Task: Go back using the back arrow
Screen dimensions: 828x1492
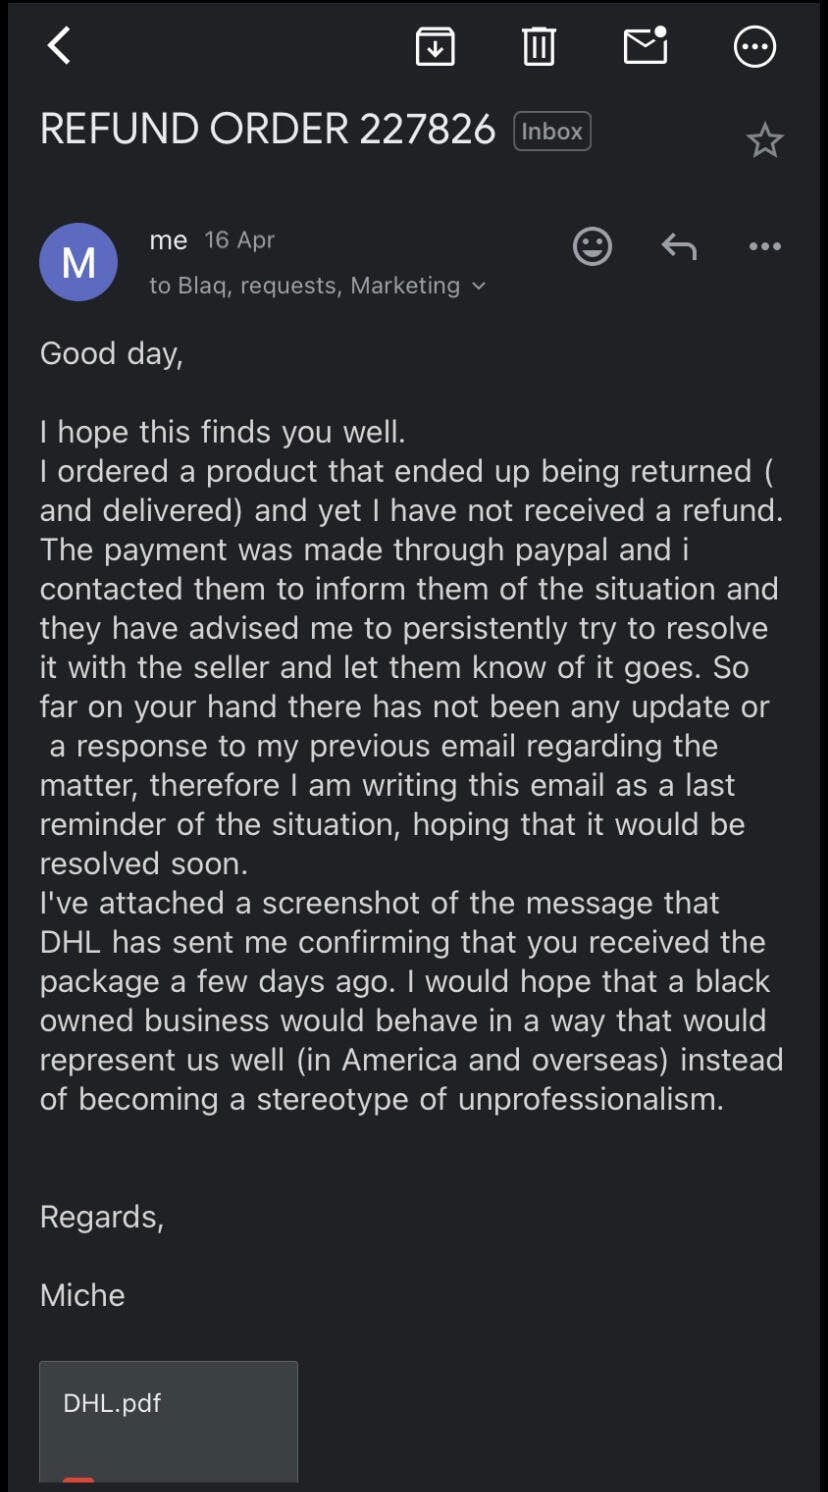Action: coord(59,46)
